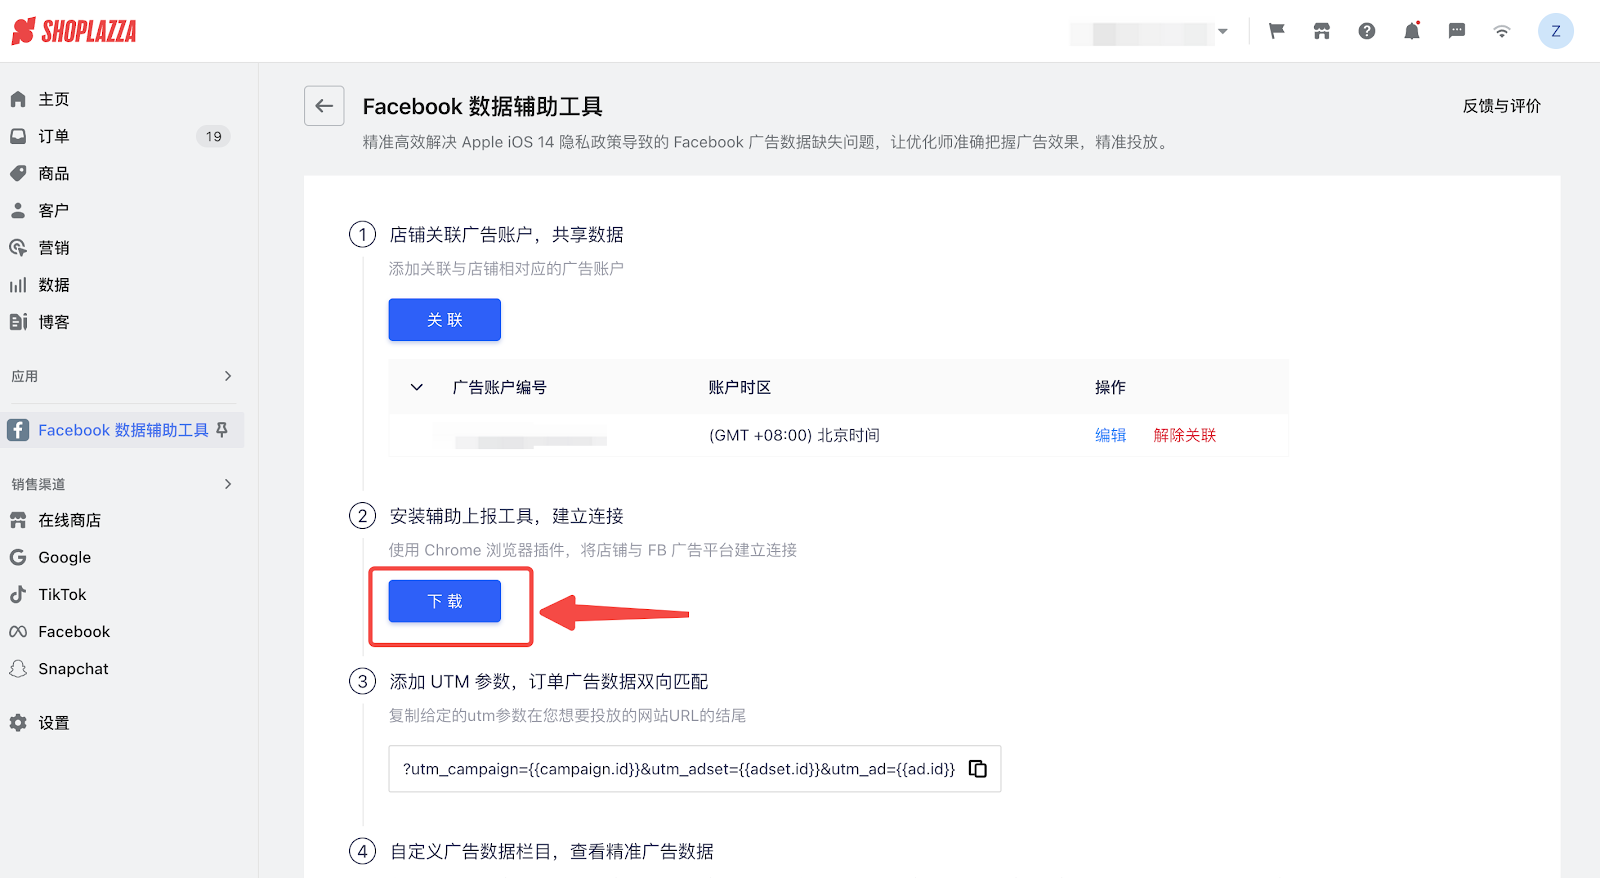Open the chat message icon
The height and width of the screenshot is (878, 1600).
(x=1457, y=31)
